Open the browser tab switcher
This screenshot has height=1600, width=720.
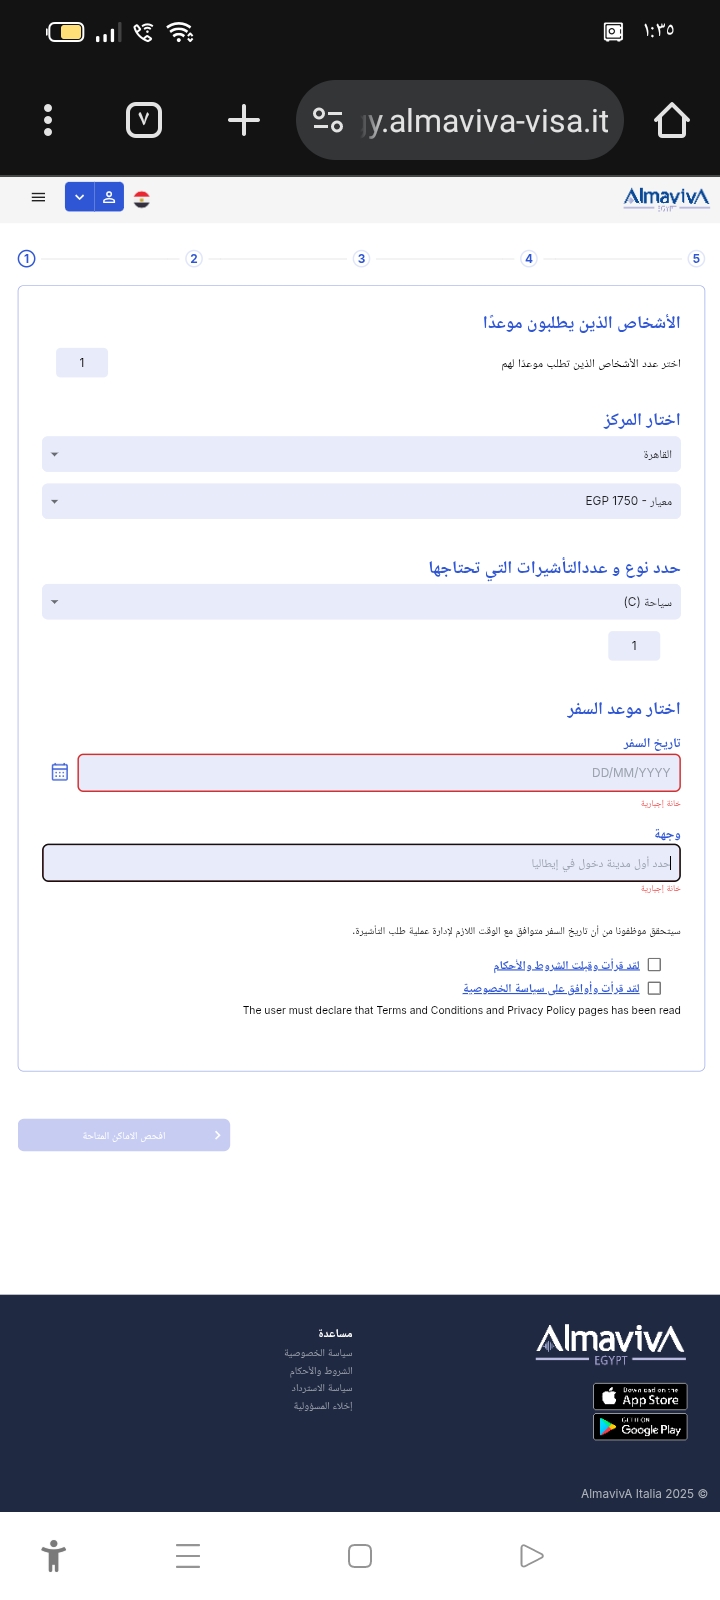144,121
